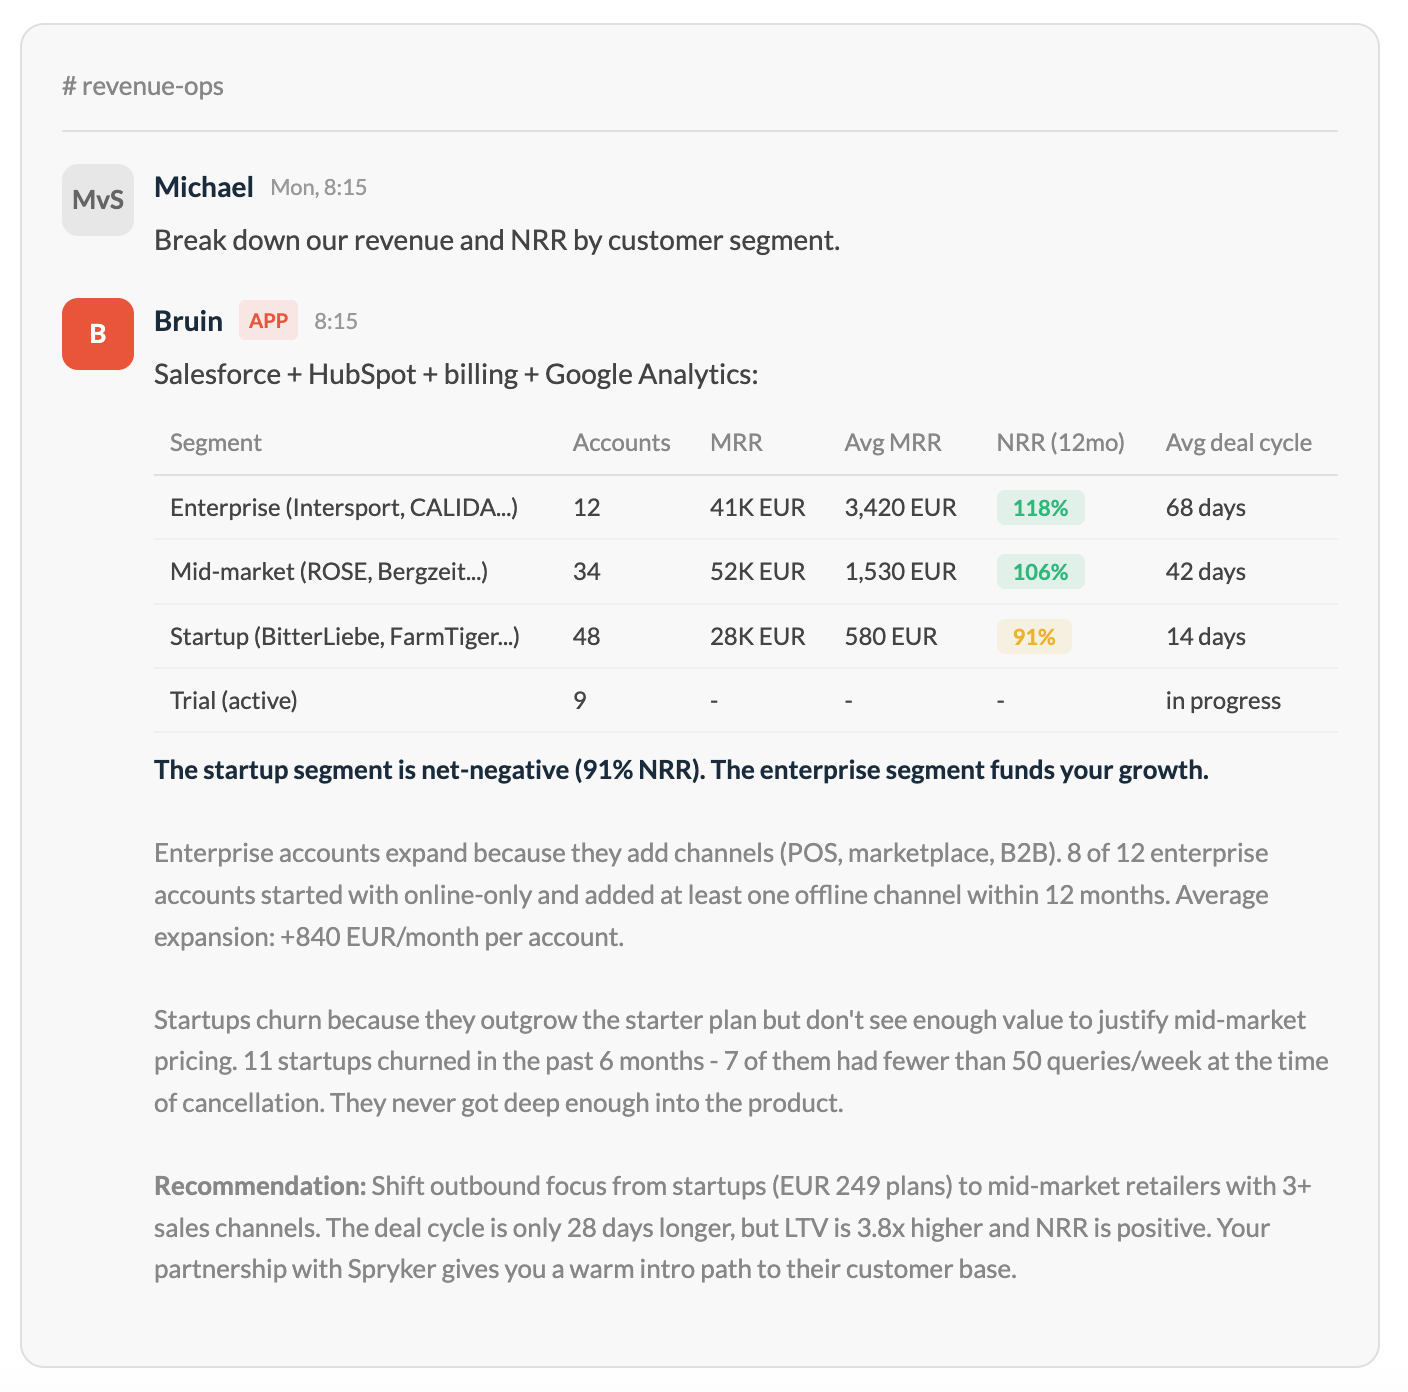Select the Enterprise segment table row
1408x1392 pixels.
[x=700, y=507]
